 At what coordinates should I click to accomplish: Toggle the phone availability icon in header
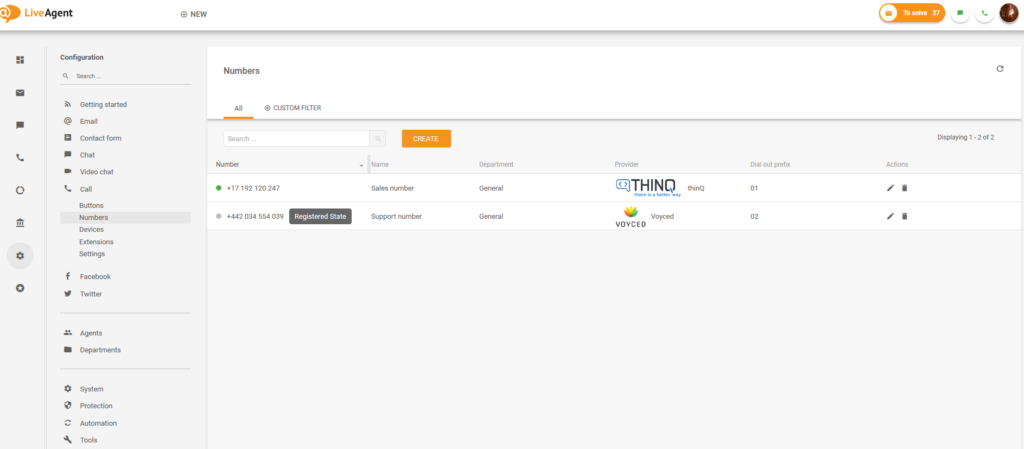pos(985,13)
